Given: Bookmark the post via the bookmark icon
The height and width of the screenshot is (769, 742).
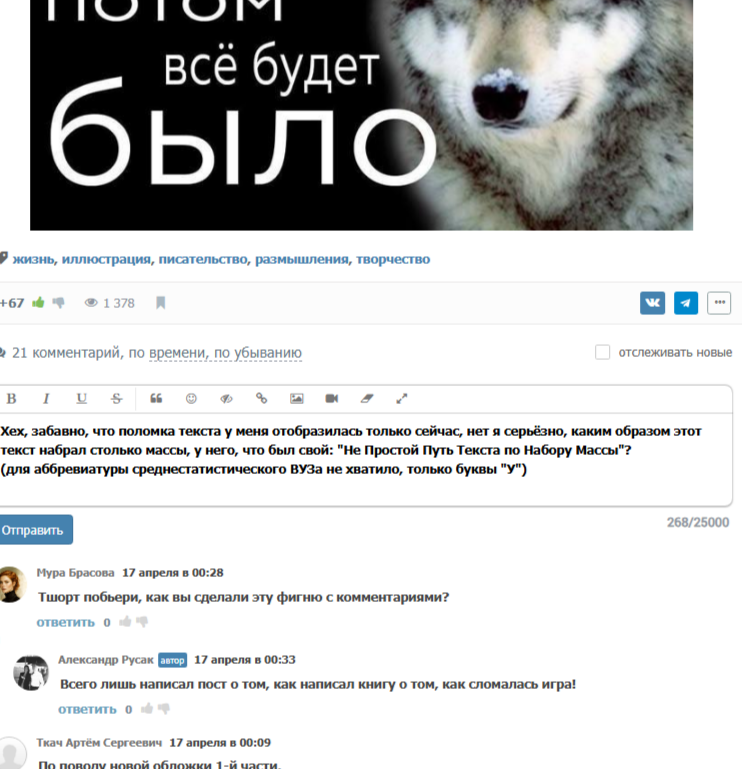Looking at the screenshot, I should (x=160, y=303).
